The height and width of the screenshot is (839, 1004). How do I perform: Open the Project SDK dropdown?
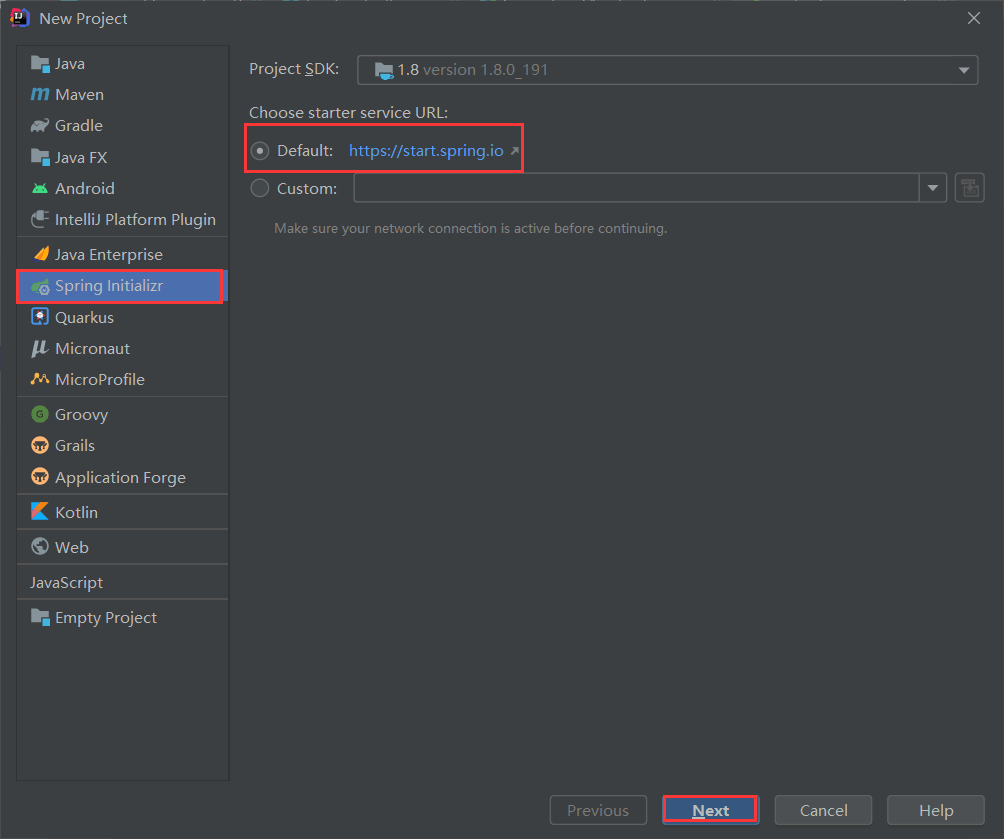coord(667,70)
